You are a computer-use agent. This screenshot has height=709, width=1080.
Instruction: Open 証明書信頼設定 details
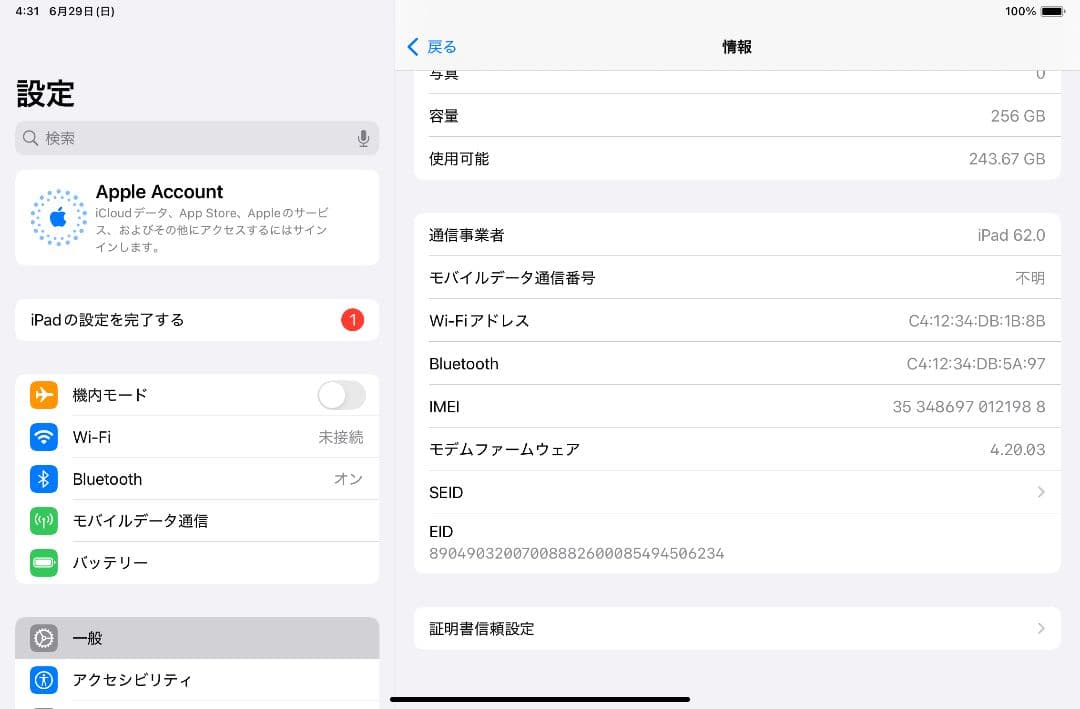[737, 628]
